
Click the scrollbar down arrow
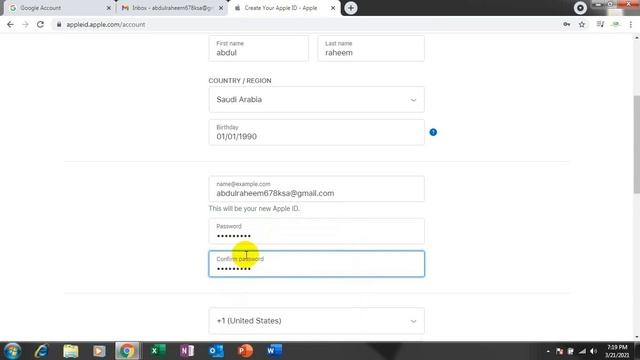(x=636, y=338)
